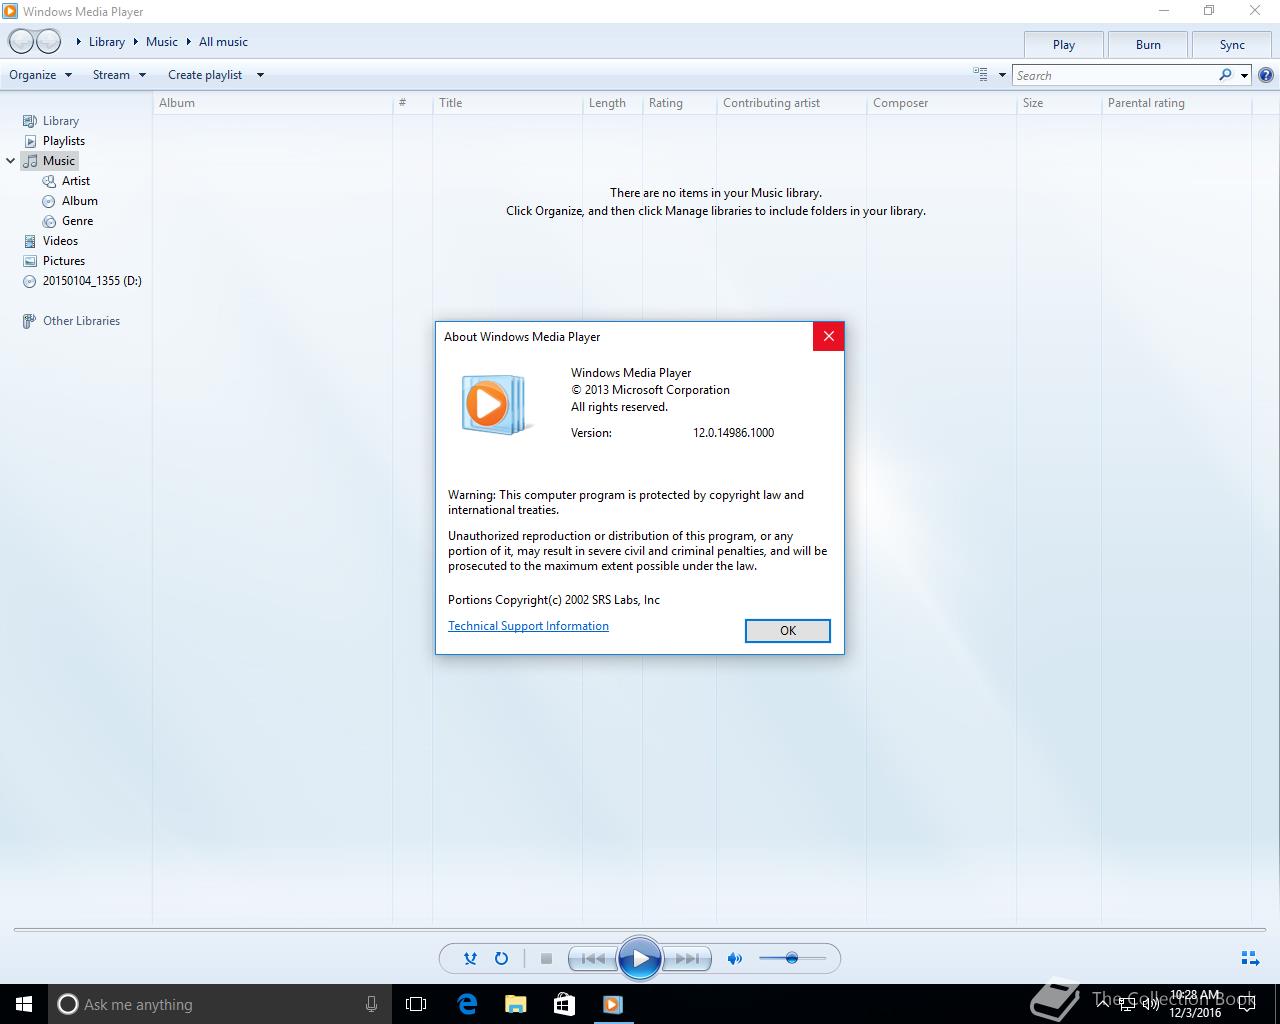Sort by the Rating column header
The image size is (1280, 1024).
[679, 103]
